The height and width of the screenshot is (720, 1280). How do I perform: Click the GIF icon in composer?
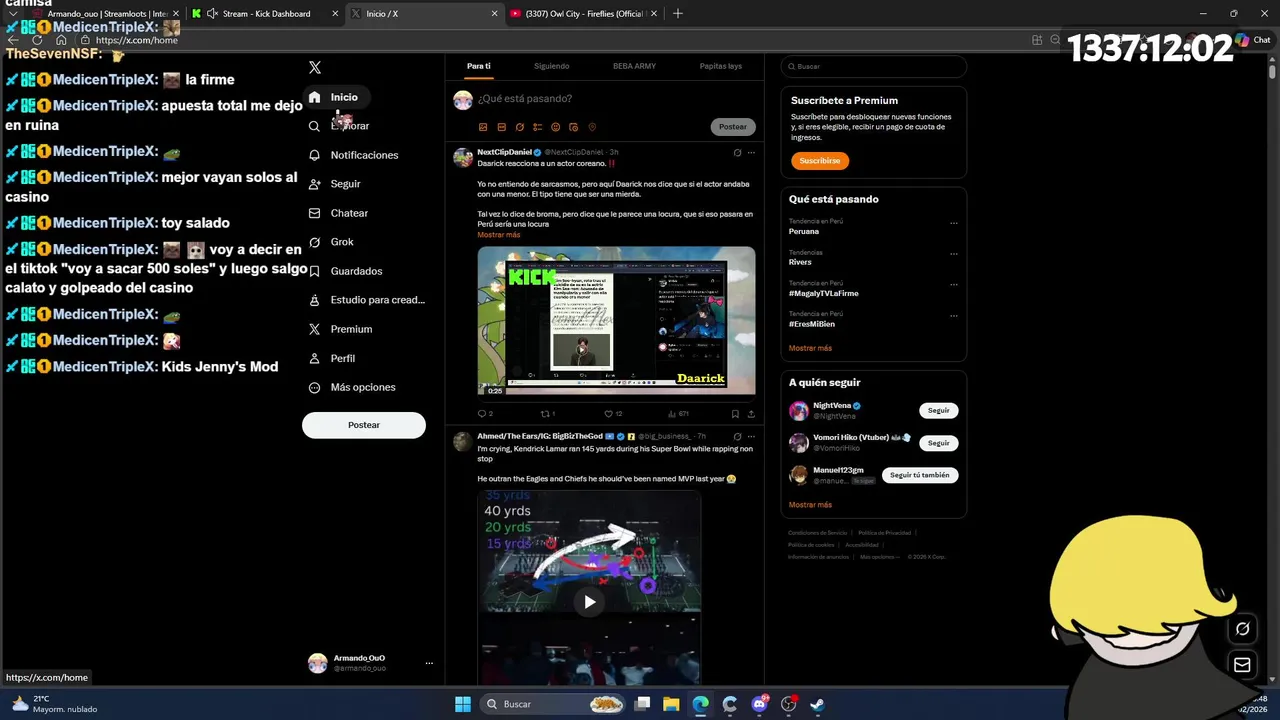[x=501, y=127]
